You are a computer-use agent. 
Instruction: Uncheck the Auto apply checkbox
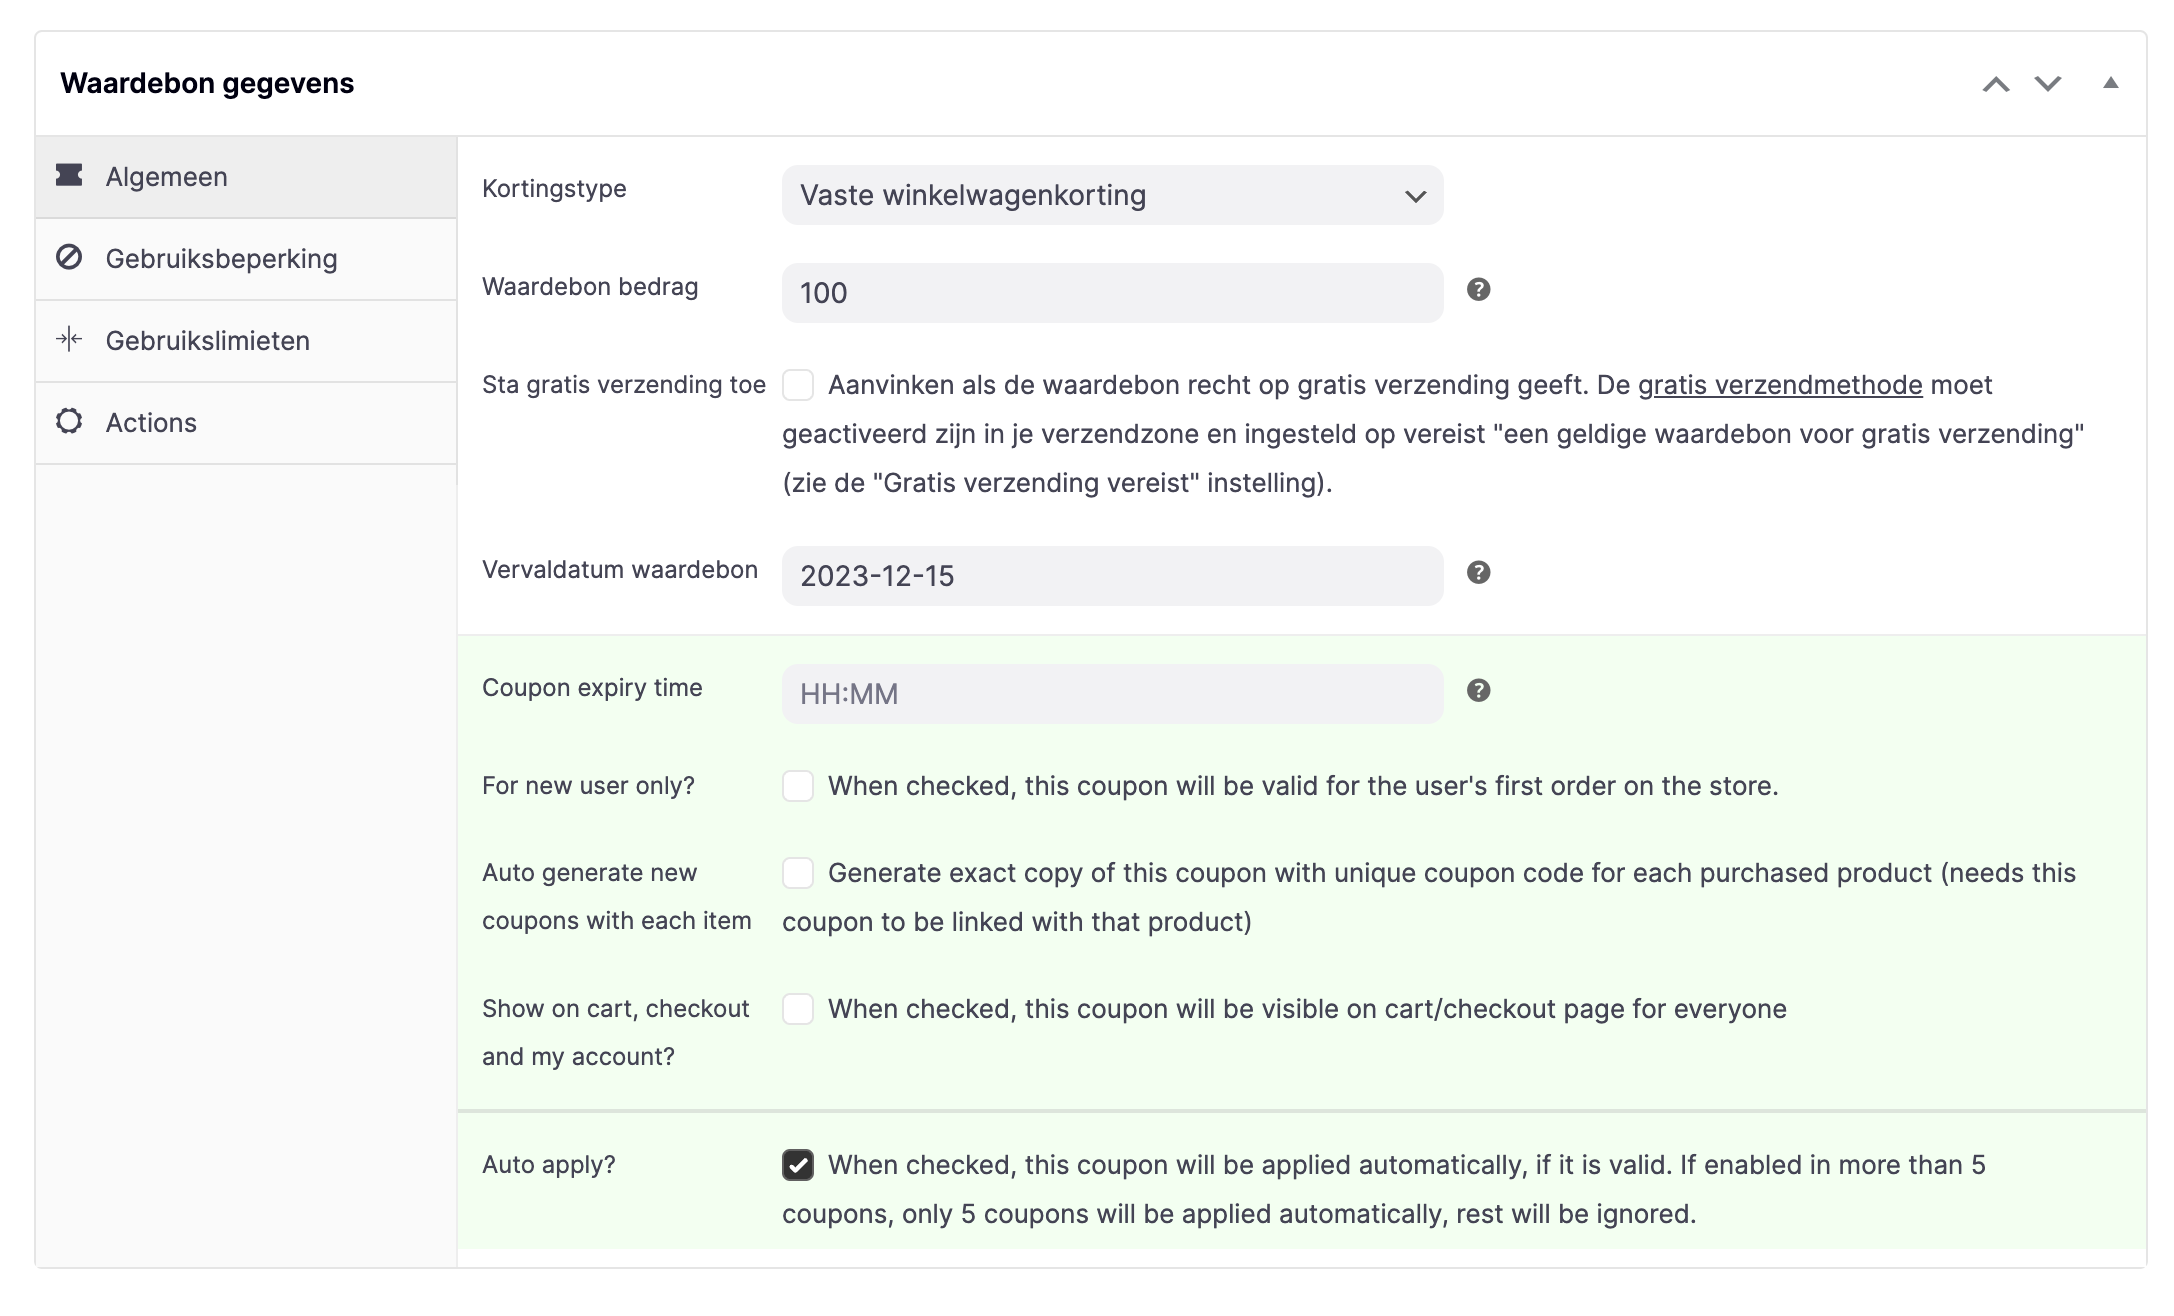tap(798, 1165)
